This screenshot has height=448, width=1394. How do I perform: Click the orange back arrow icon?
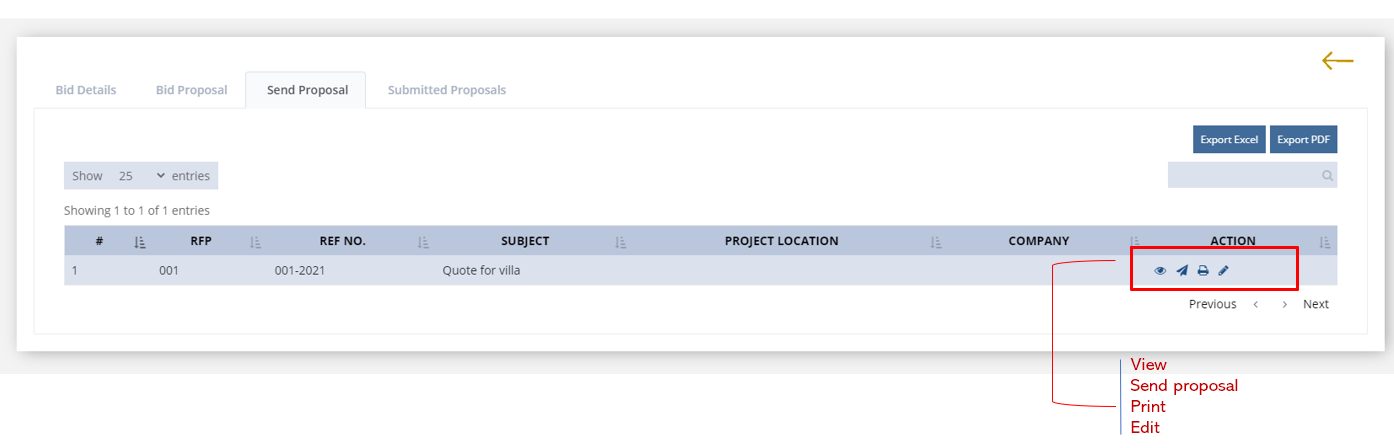[1337, 61]
